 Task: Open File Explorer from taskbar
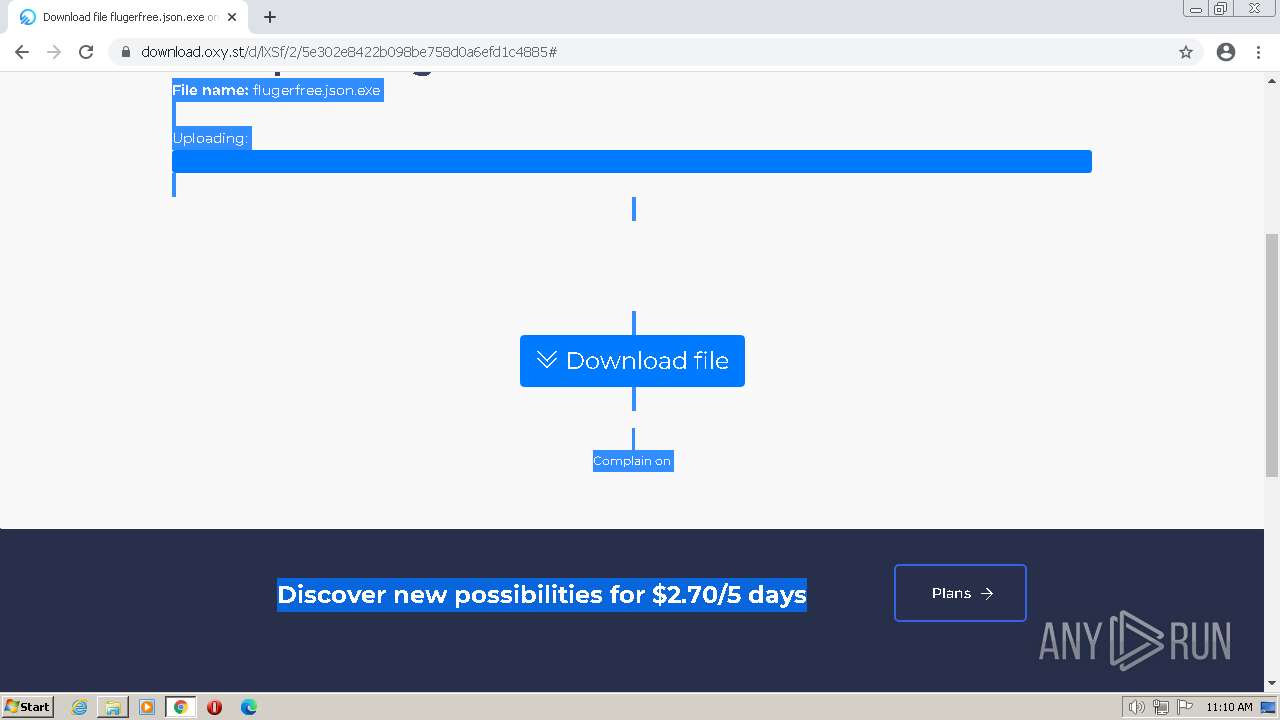(113, 707)
